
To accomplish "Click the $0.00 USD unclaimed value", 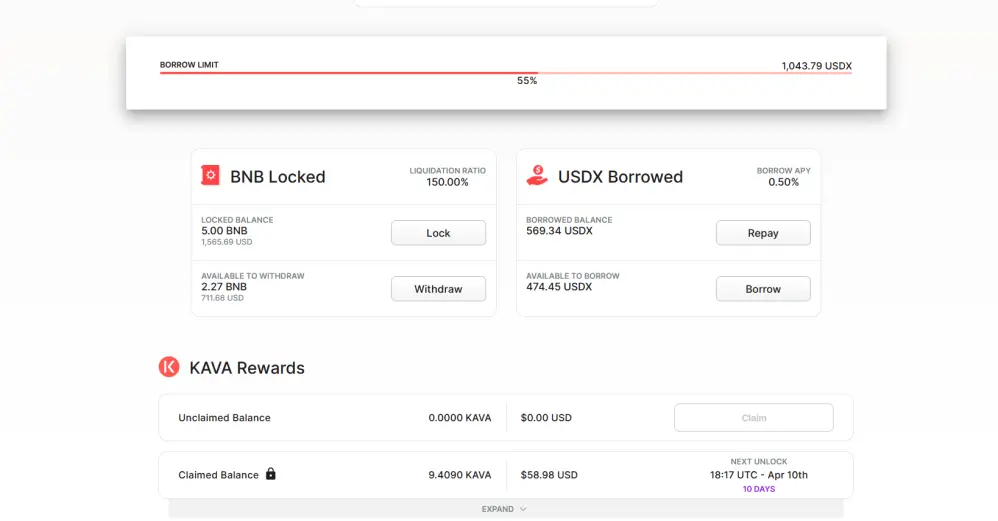I will [x=546, y=418].
